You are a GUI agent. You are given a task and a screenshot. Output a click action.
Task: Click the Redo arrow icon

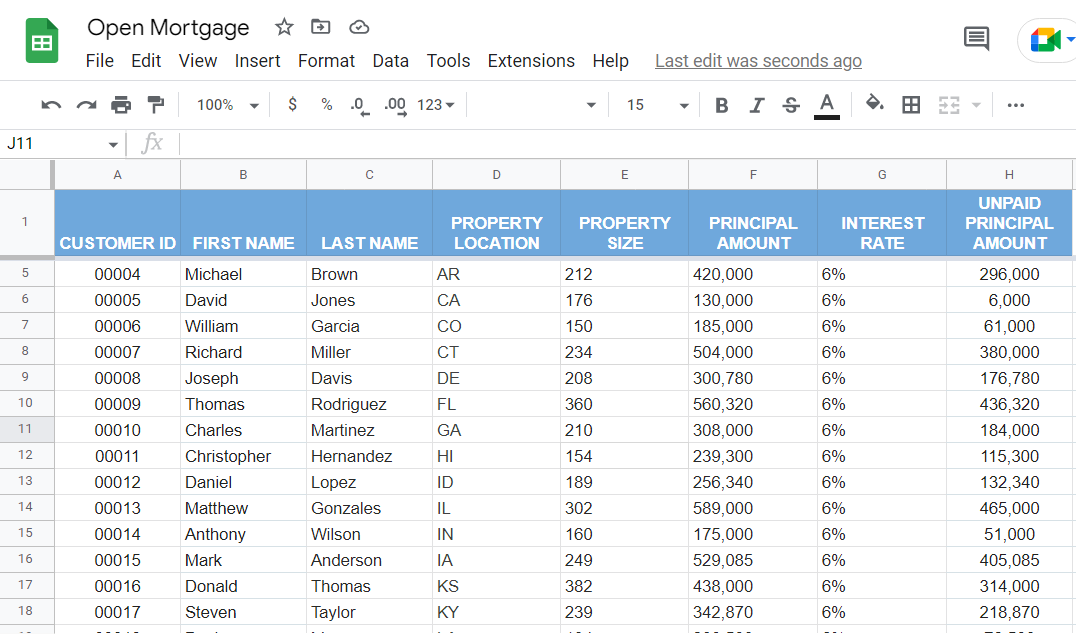coord(87,105)
